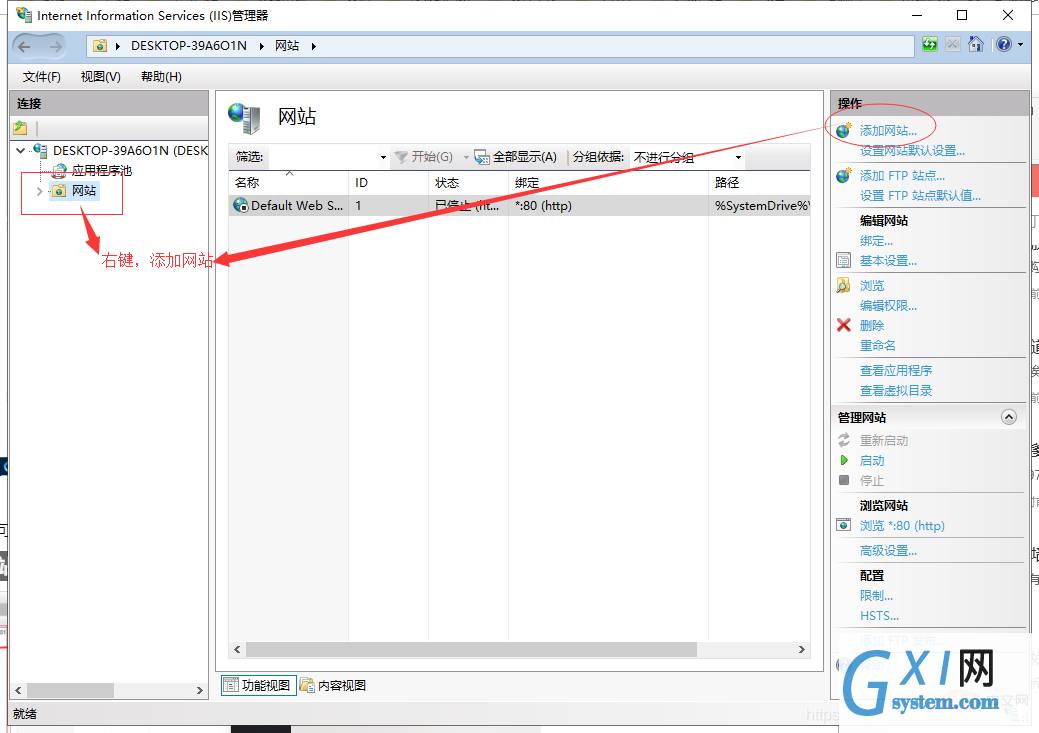Click the Default Web Site globe icon

241,205
